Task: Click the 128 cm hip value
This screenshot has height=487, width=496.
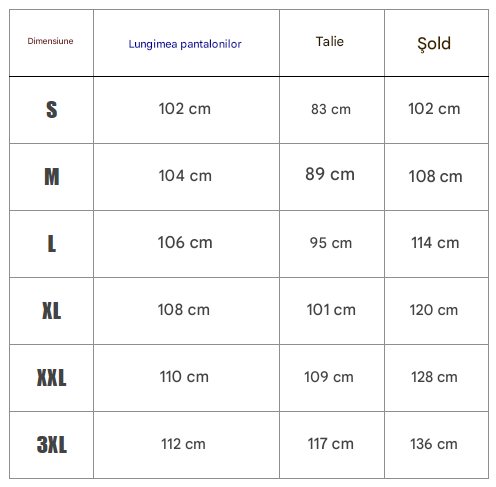Action: [x=434, y=377]
